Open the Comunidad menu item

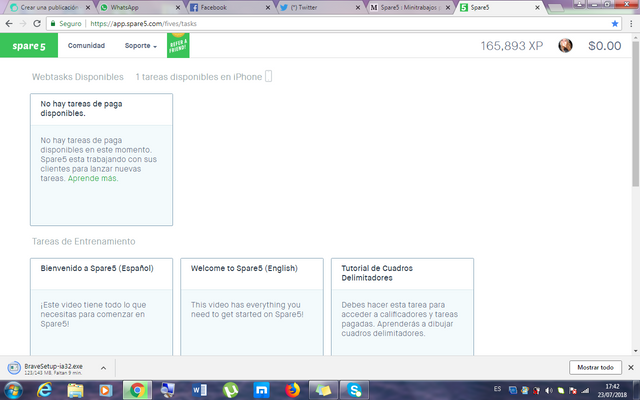click(x=86, y=46)
